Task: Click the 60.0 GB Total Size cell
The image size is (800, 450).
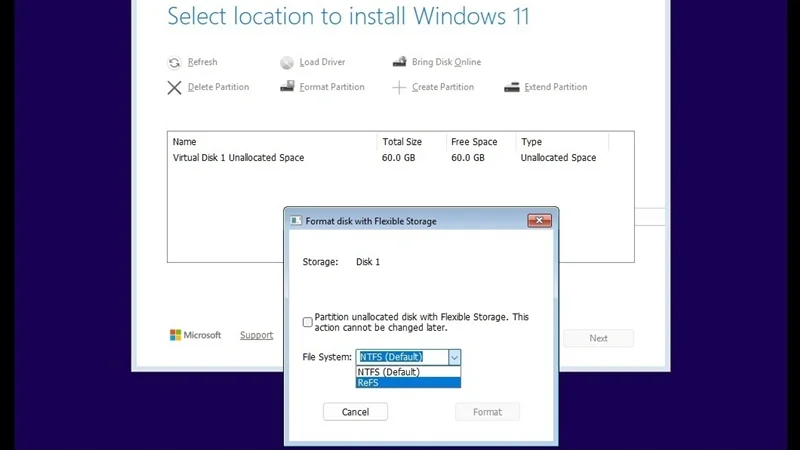Action: click(x=398, y=158)
